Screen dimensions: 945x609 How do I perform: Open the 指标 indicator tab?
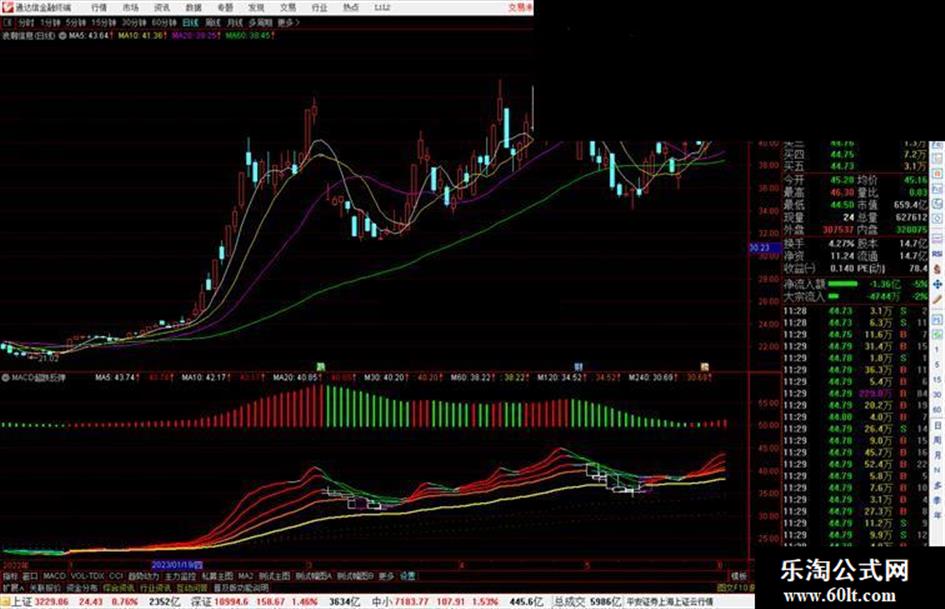[x=10, y=576]
